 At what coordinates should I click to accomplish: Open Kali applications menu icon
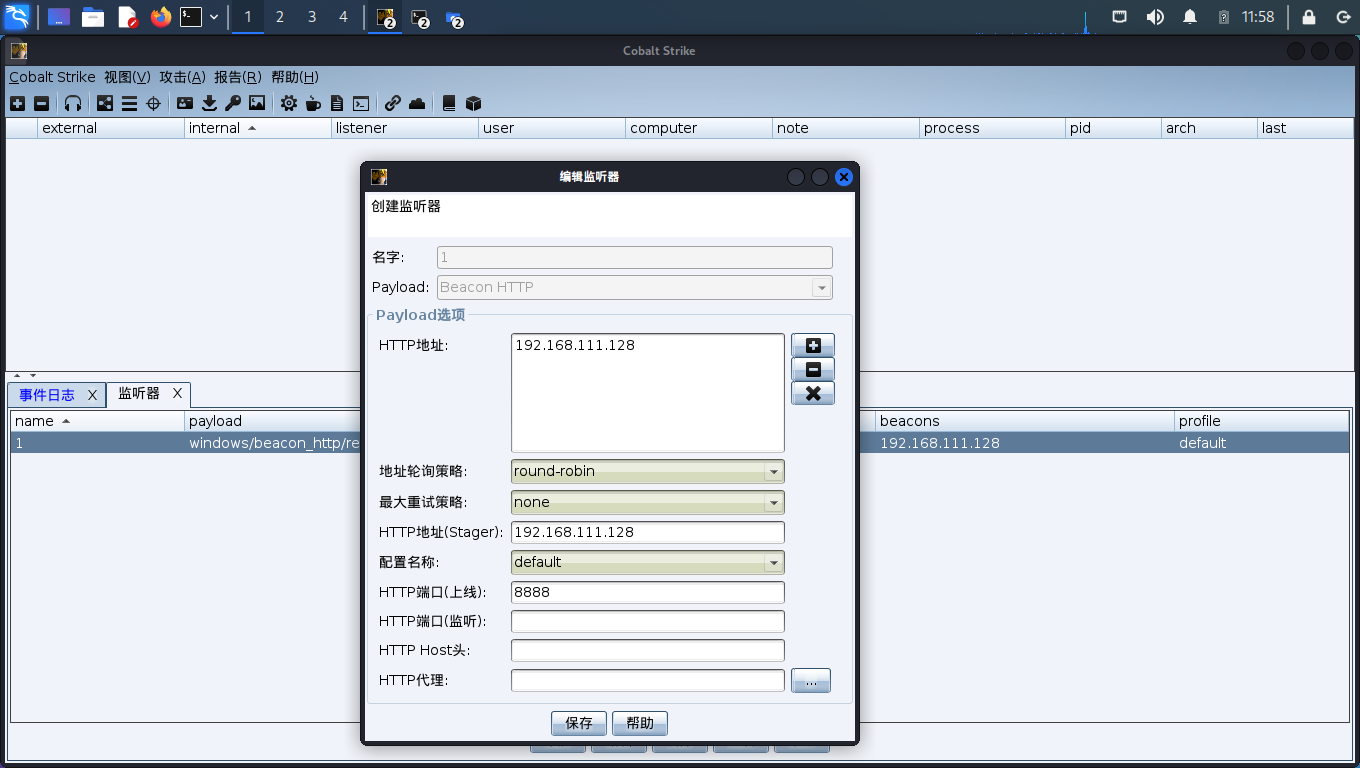coord(17,16)
